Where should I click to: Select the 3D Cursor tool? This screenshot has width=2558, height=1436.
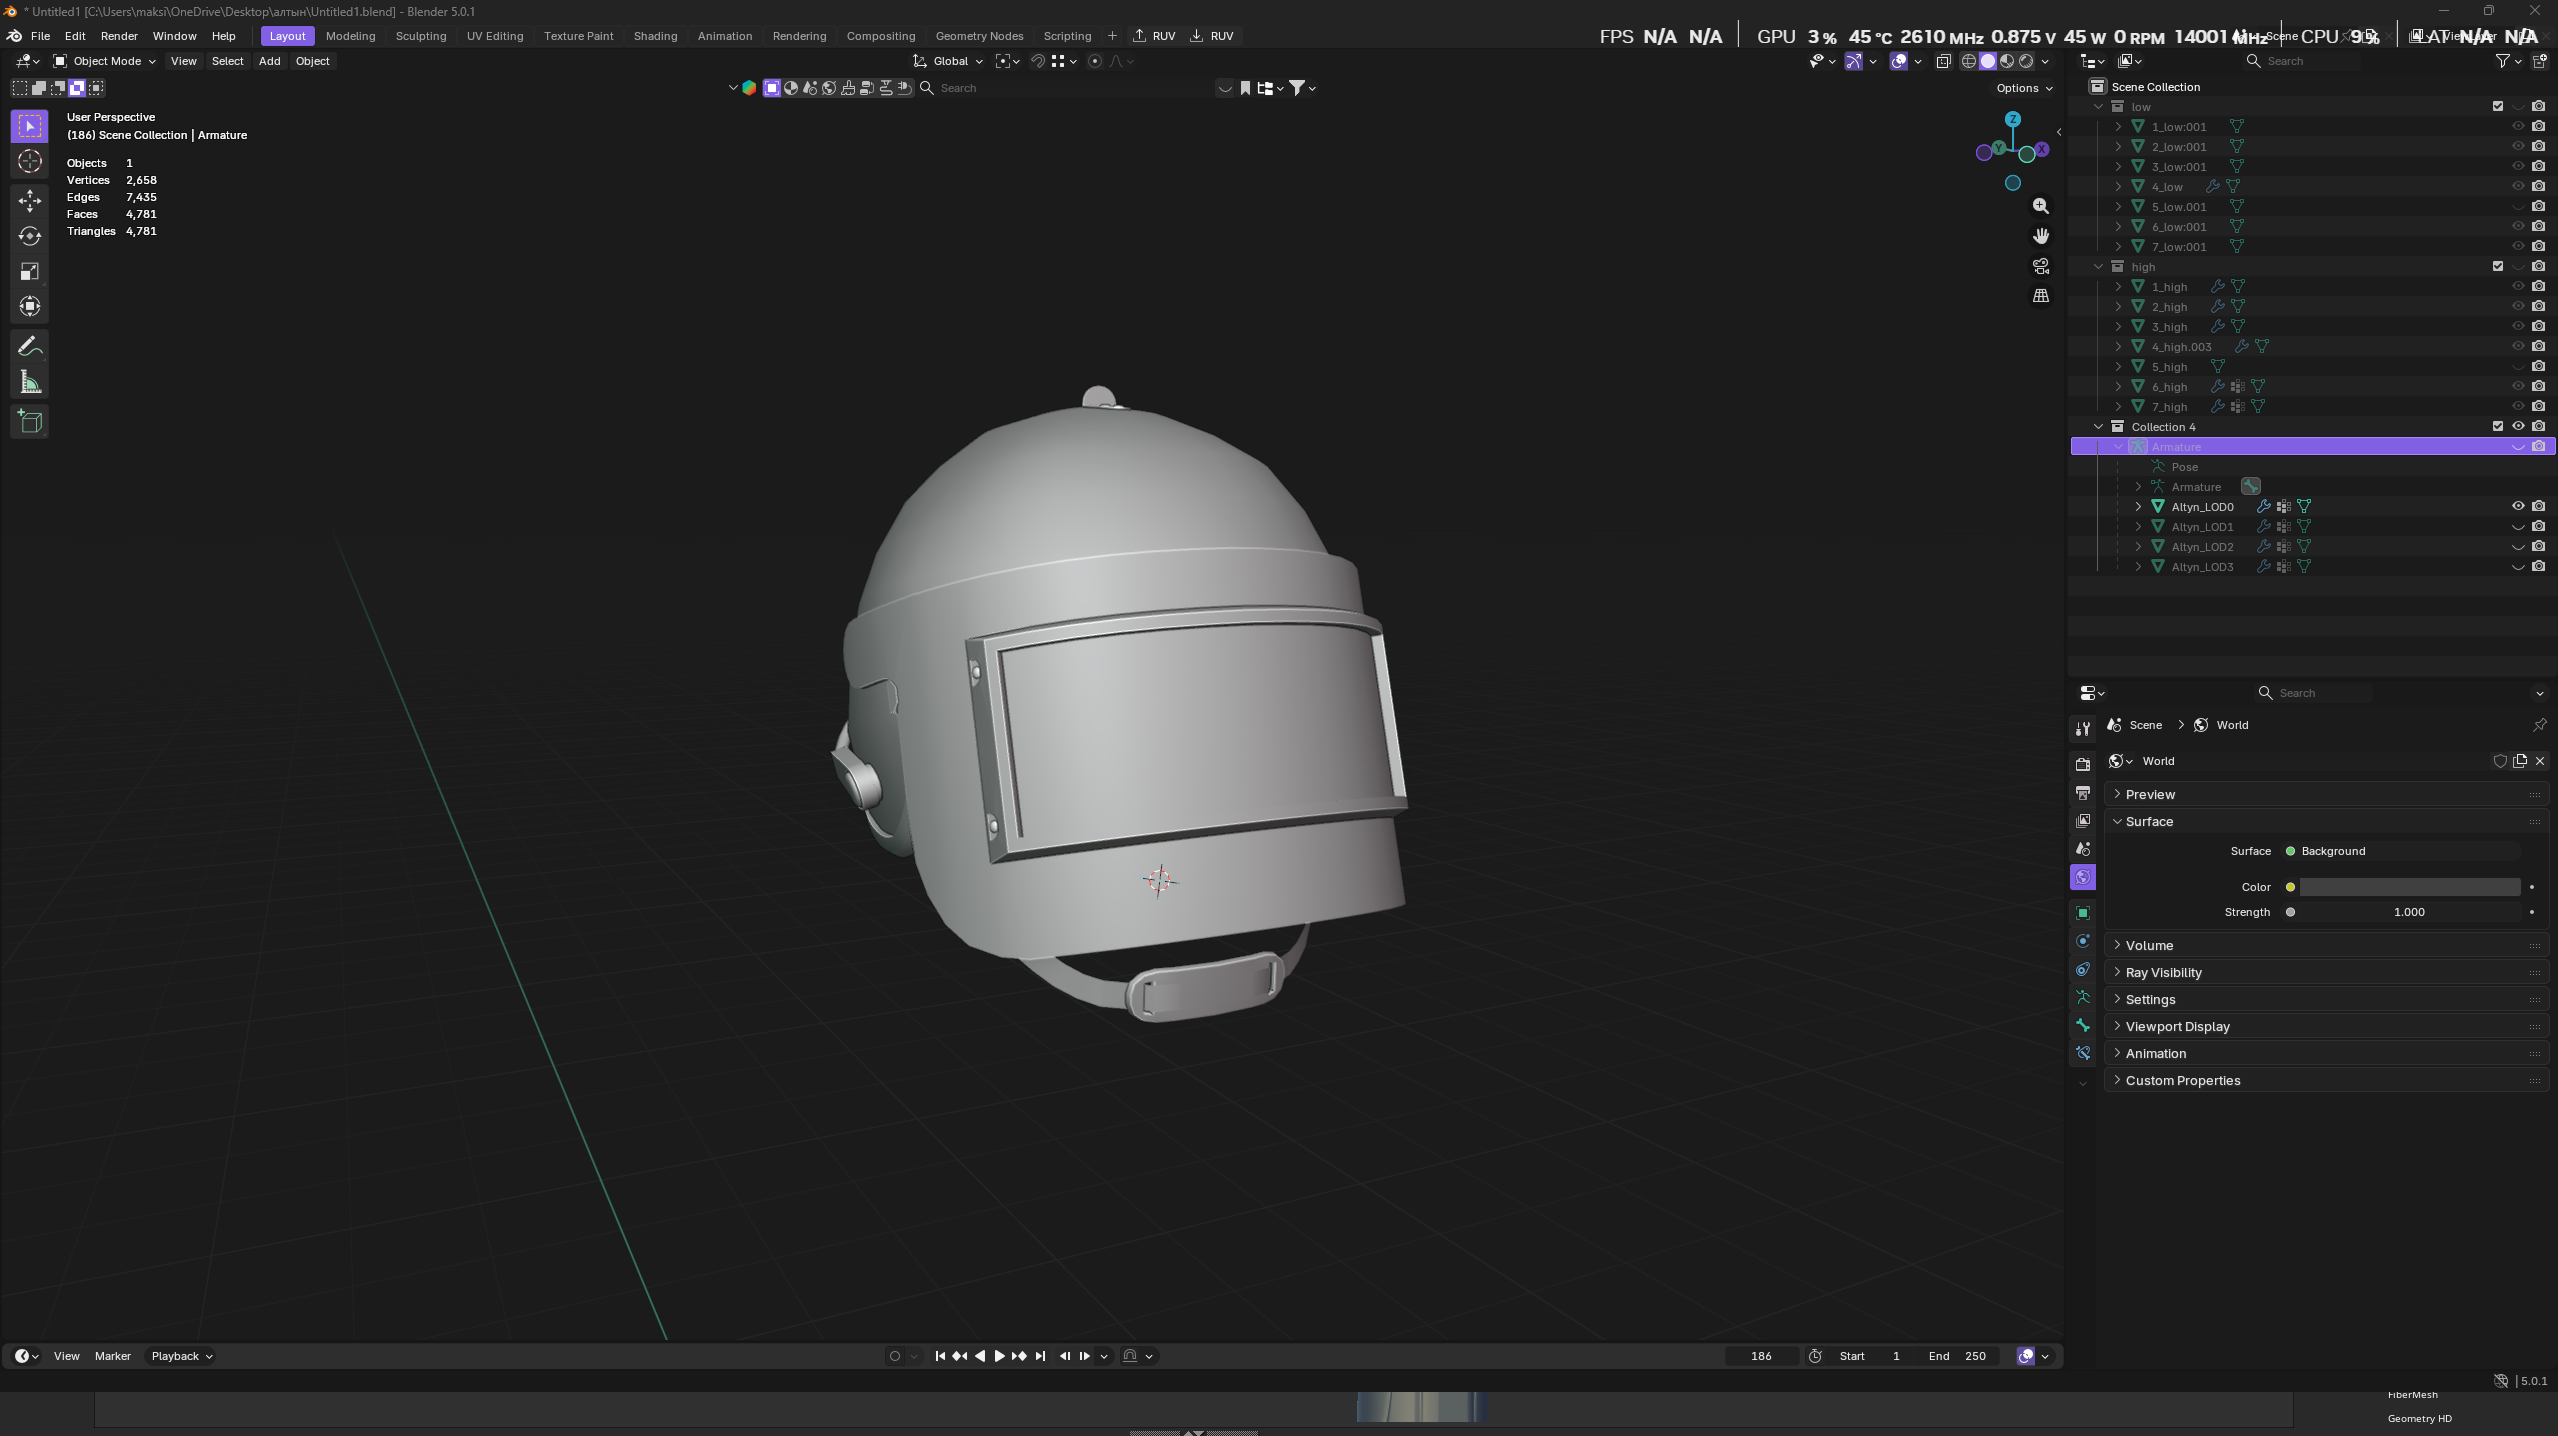(x=30, y=162)
